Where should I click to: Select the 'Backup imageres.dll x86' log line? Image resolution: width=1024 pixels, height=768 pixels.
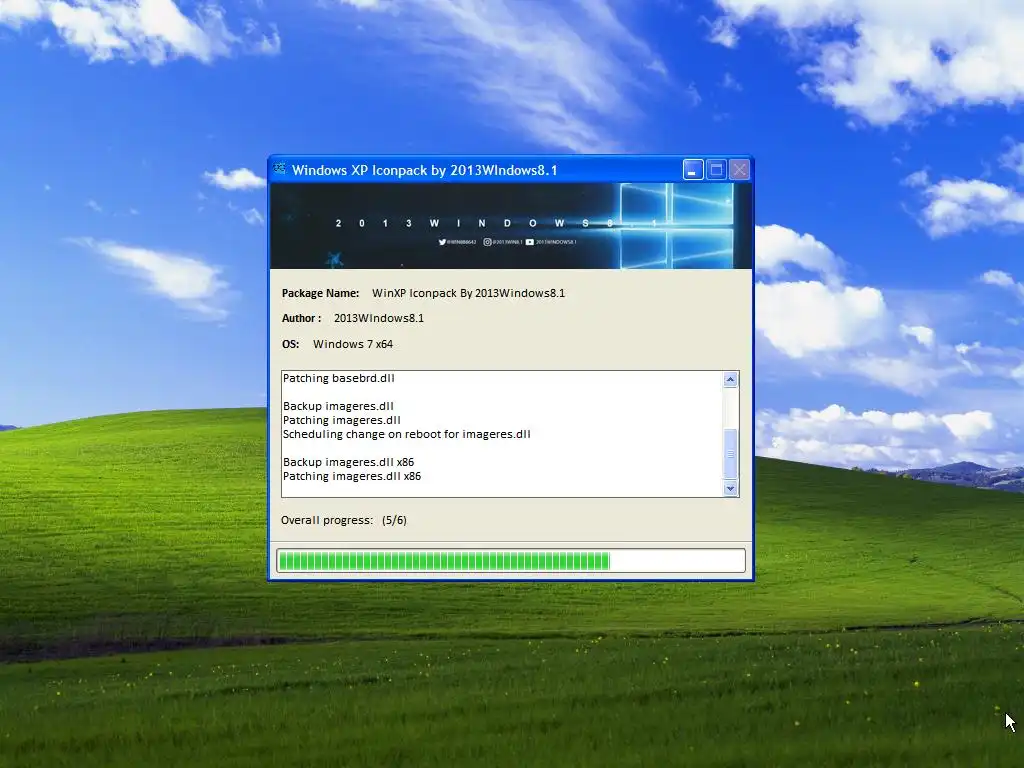point(348,462)
